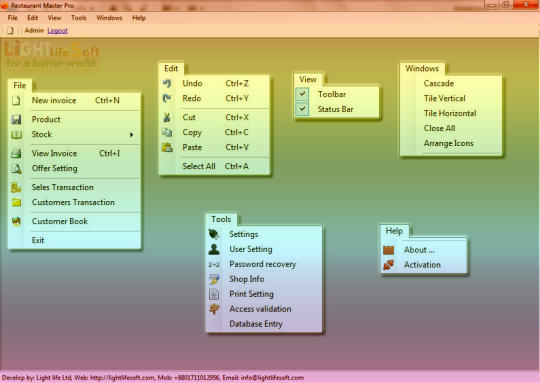Click the Ctrl+A shortcut text

pyautogui.click(x=237, y=166)
